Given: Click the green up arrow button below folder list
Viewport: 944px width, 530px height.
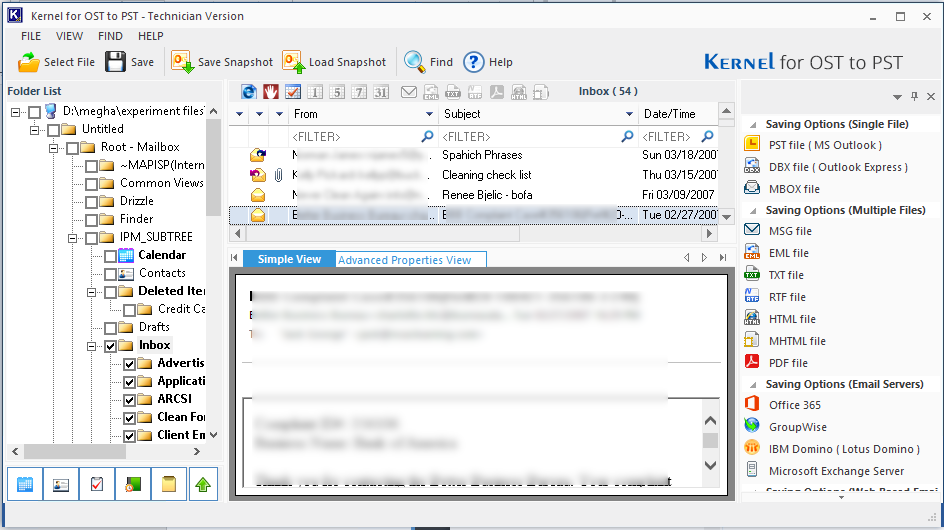Looking at the screenshot, I should [x=203, y=484].
